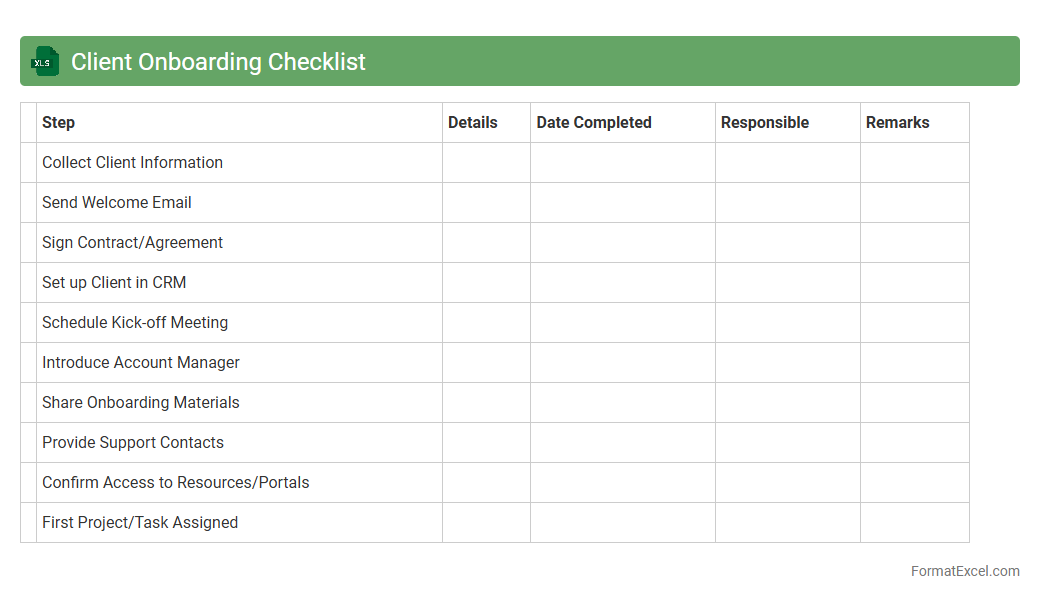Click the Sign Contract/Agreement step
Viewport: 1040px width, 600px height.
(133, 243)
